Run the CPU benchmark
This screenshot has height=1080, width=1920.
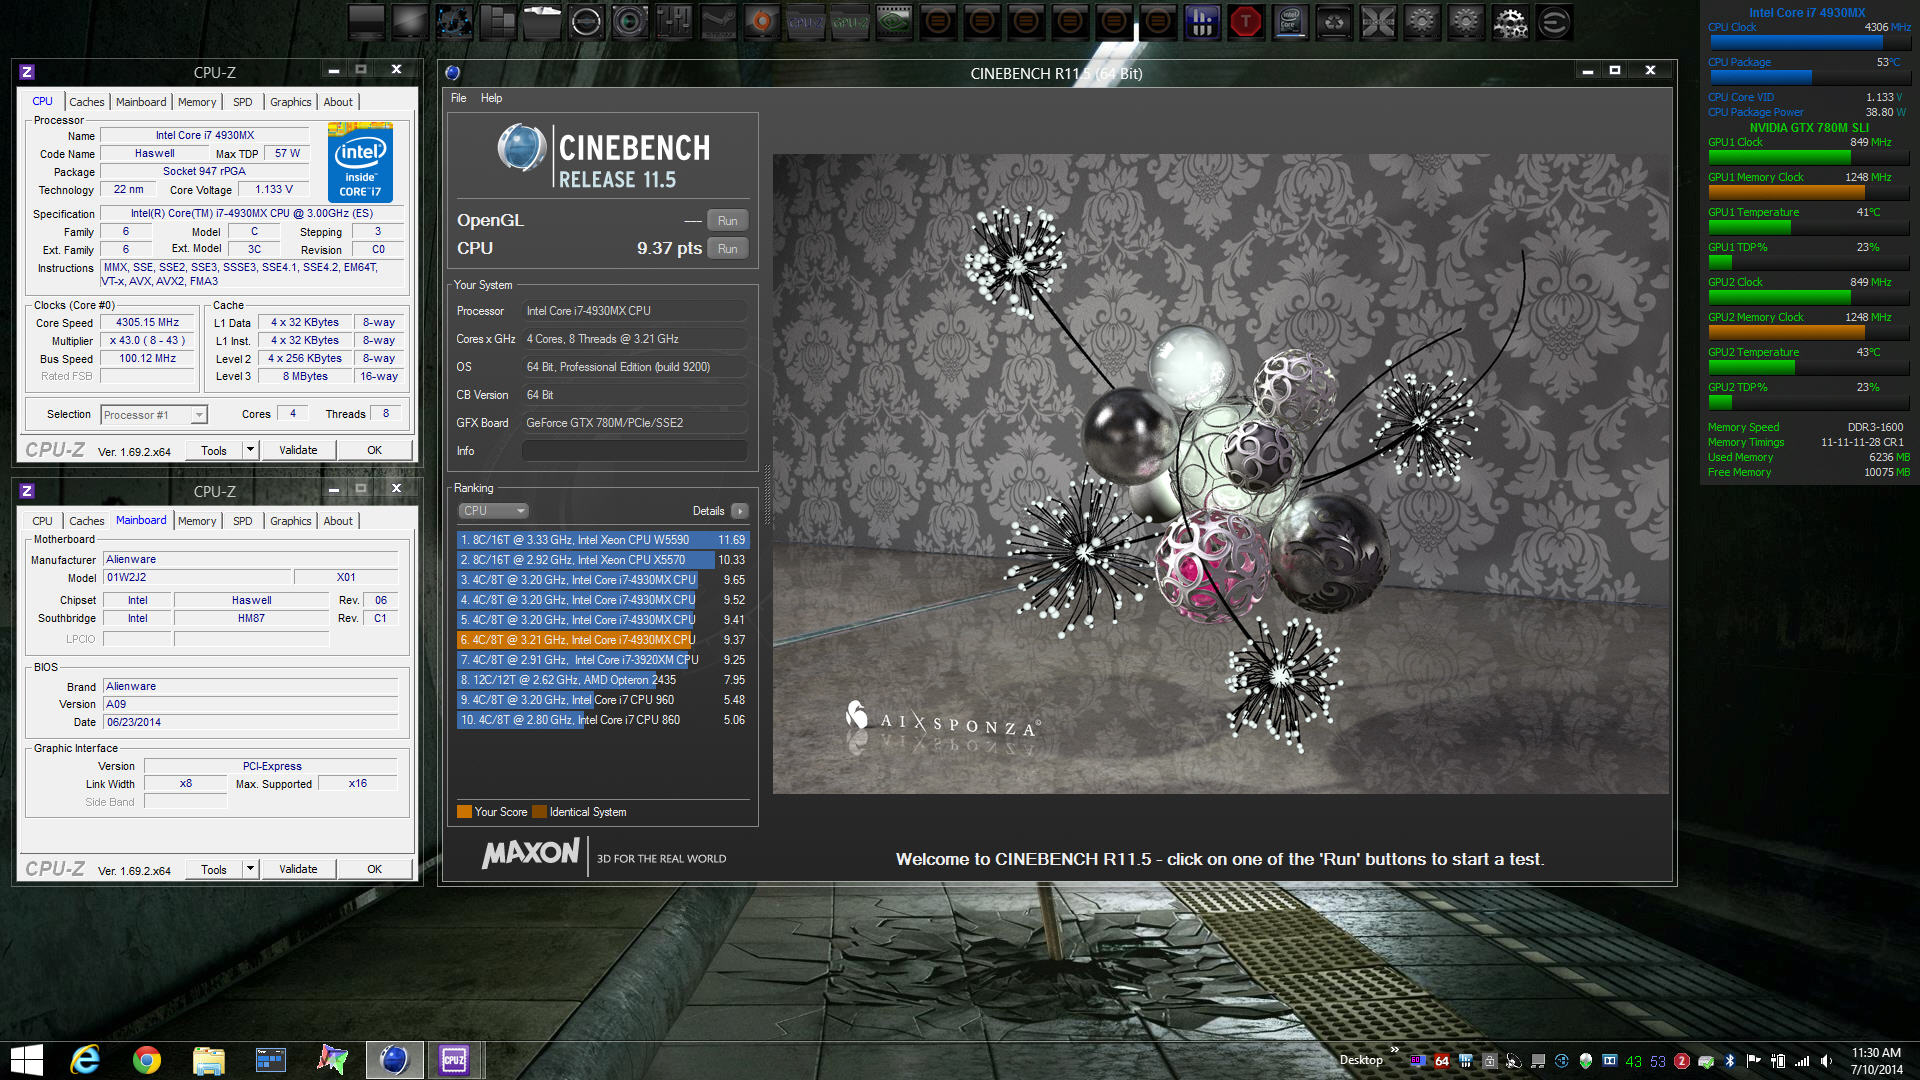[x=727, y=249]
